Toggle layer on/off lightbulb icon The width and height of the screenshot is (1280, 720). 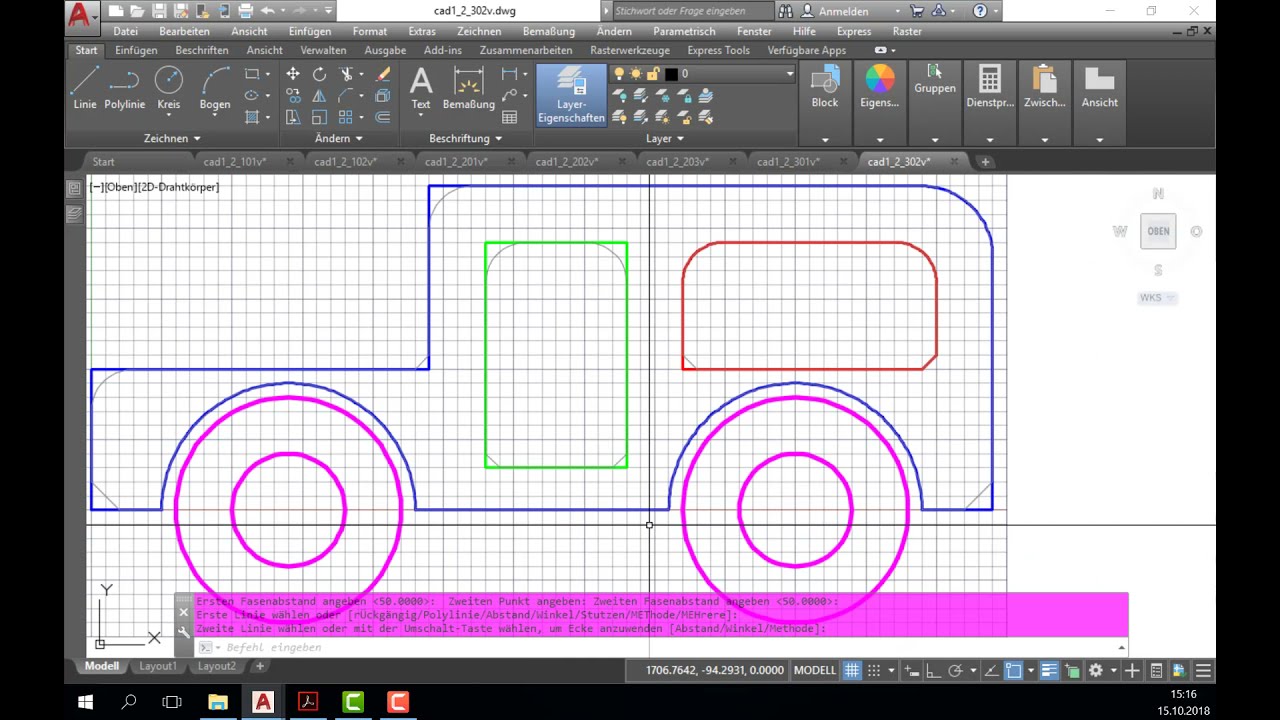619,74
